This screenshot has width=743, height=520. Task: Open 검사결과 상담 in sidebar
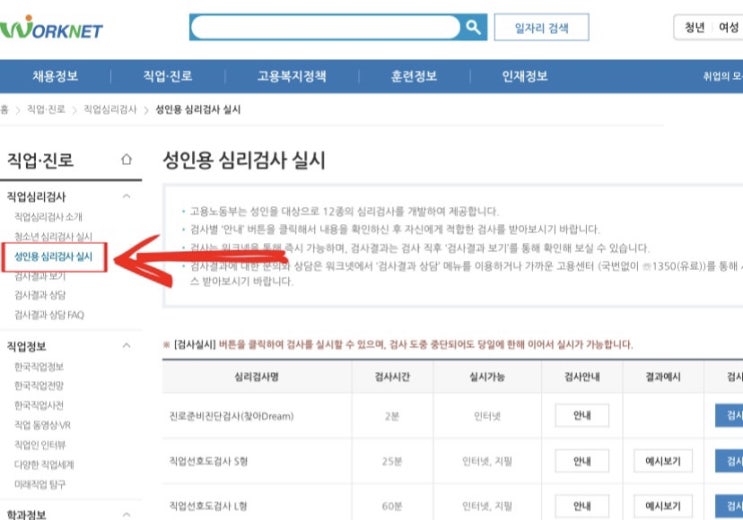[x=40, y=295]
